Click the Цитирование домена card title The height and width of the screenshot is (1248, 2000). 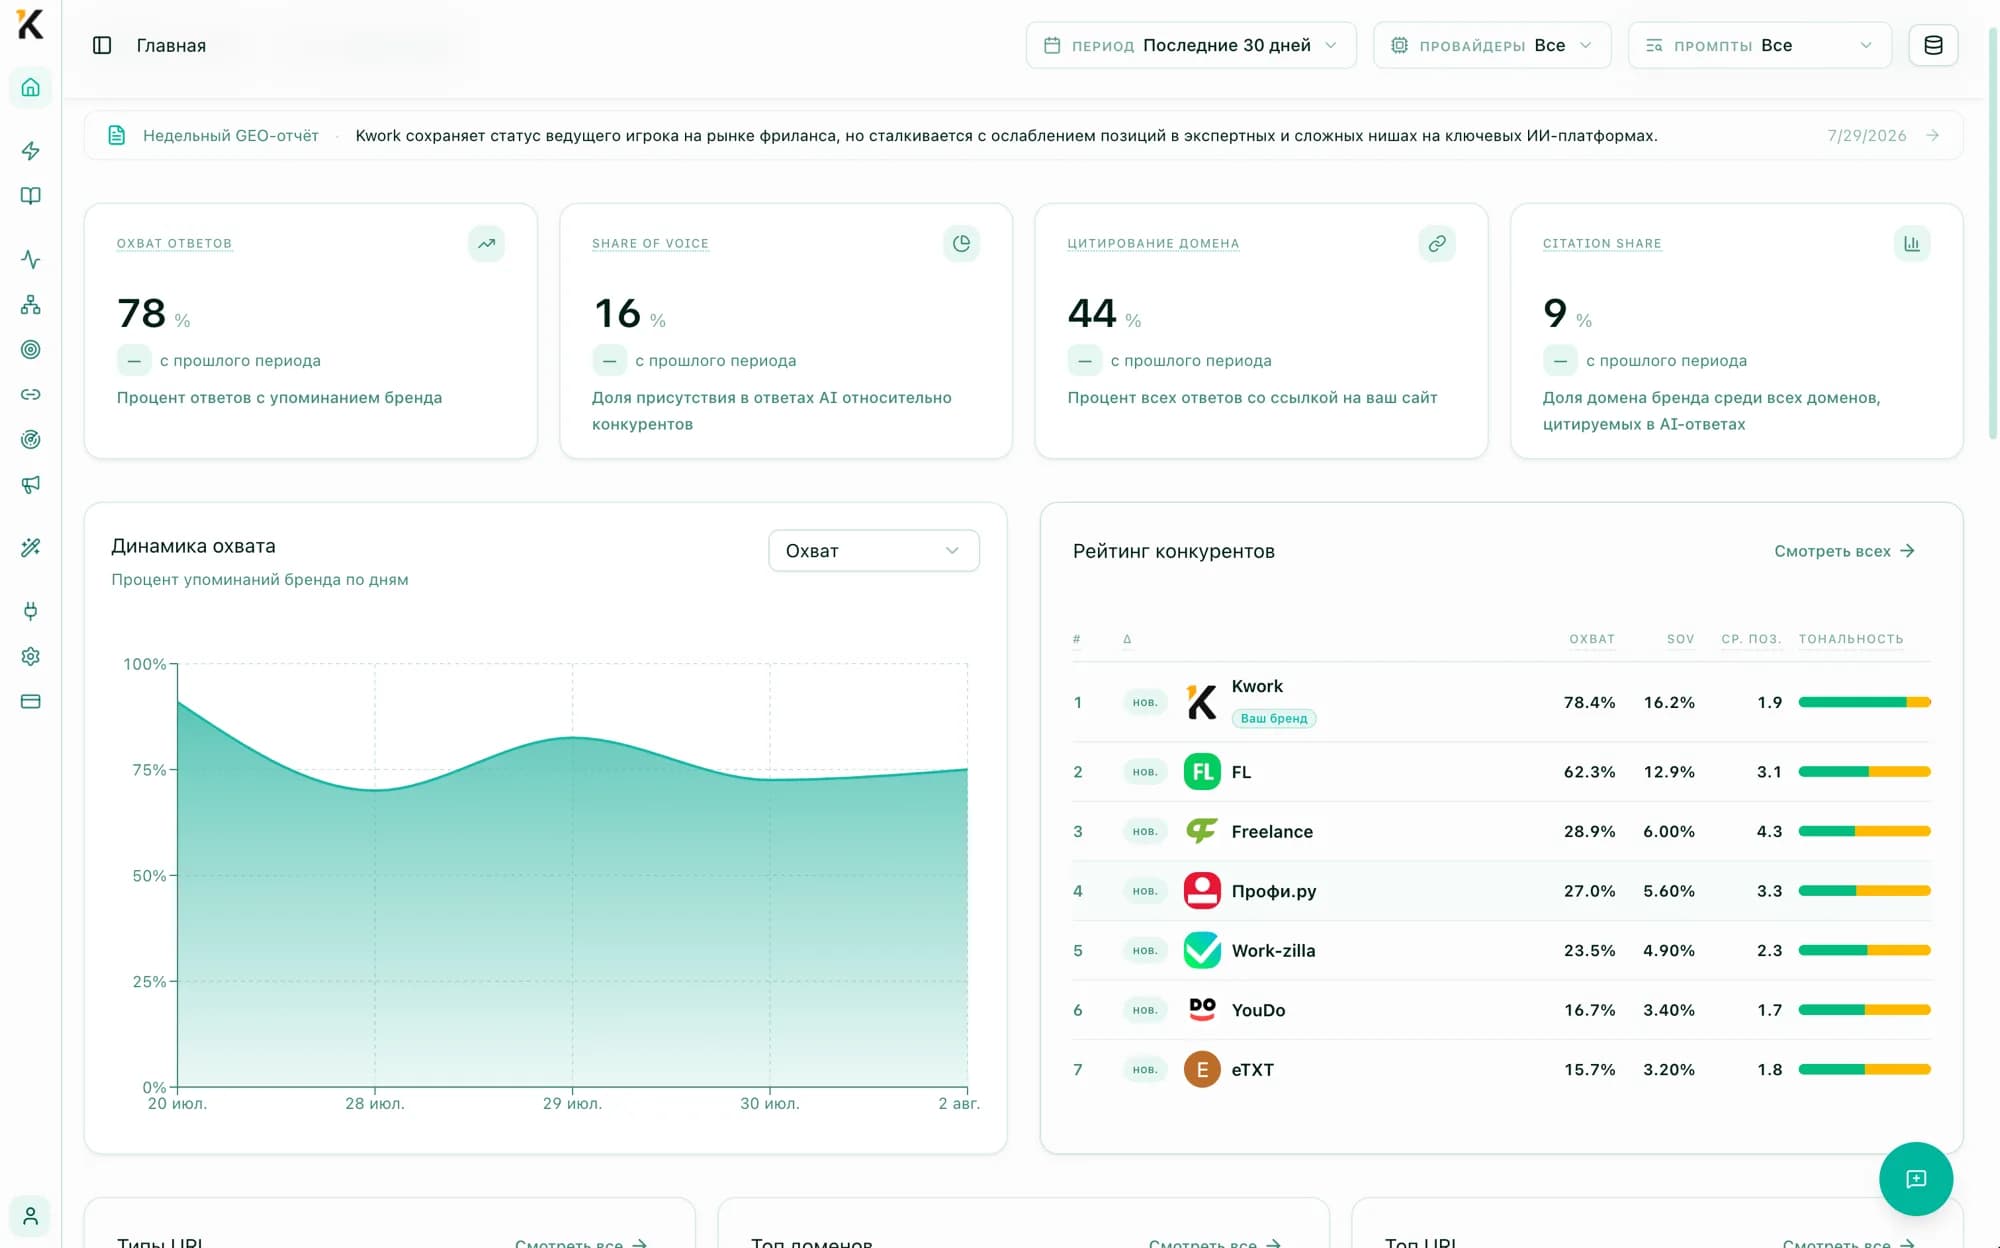1153,243
